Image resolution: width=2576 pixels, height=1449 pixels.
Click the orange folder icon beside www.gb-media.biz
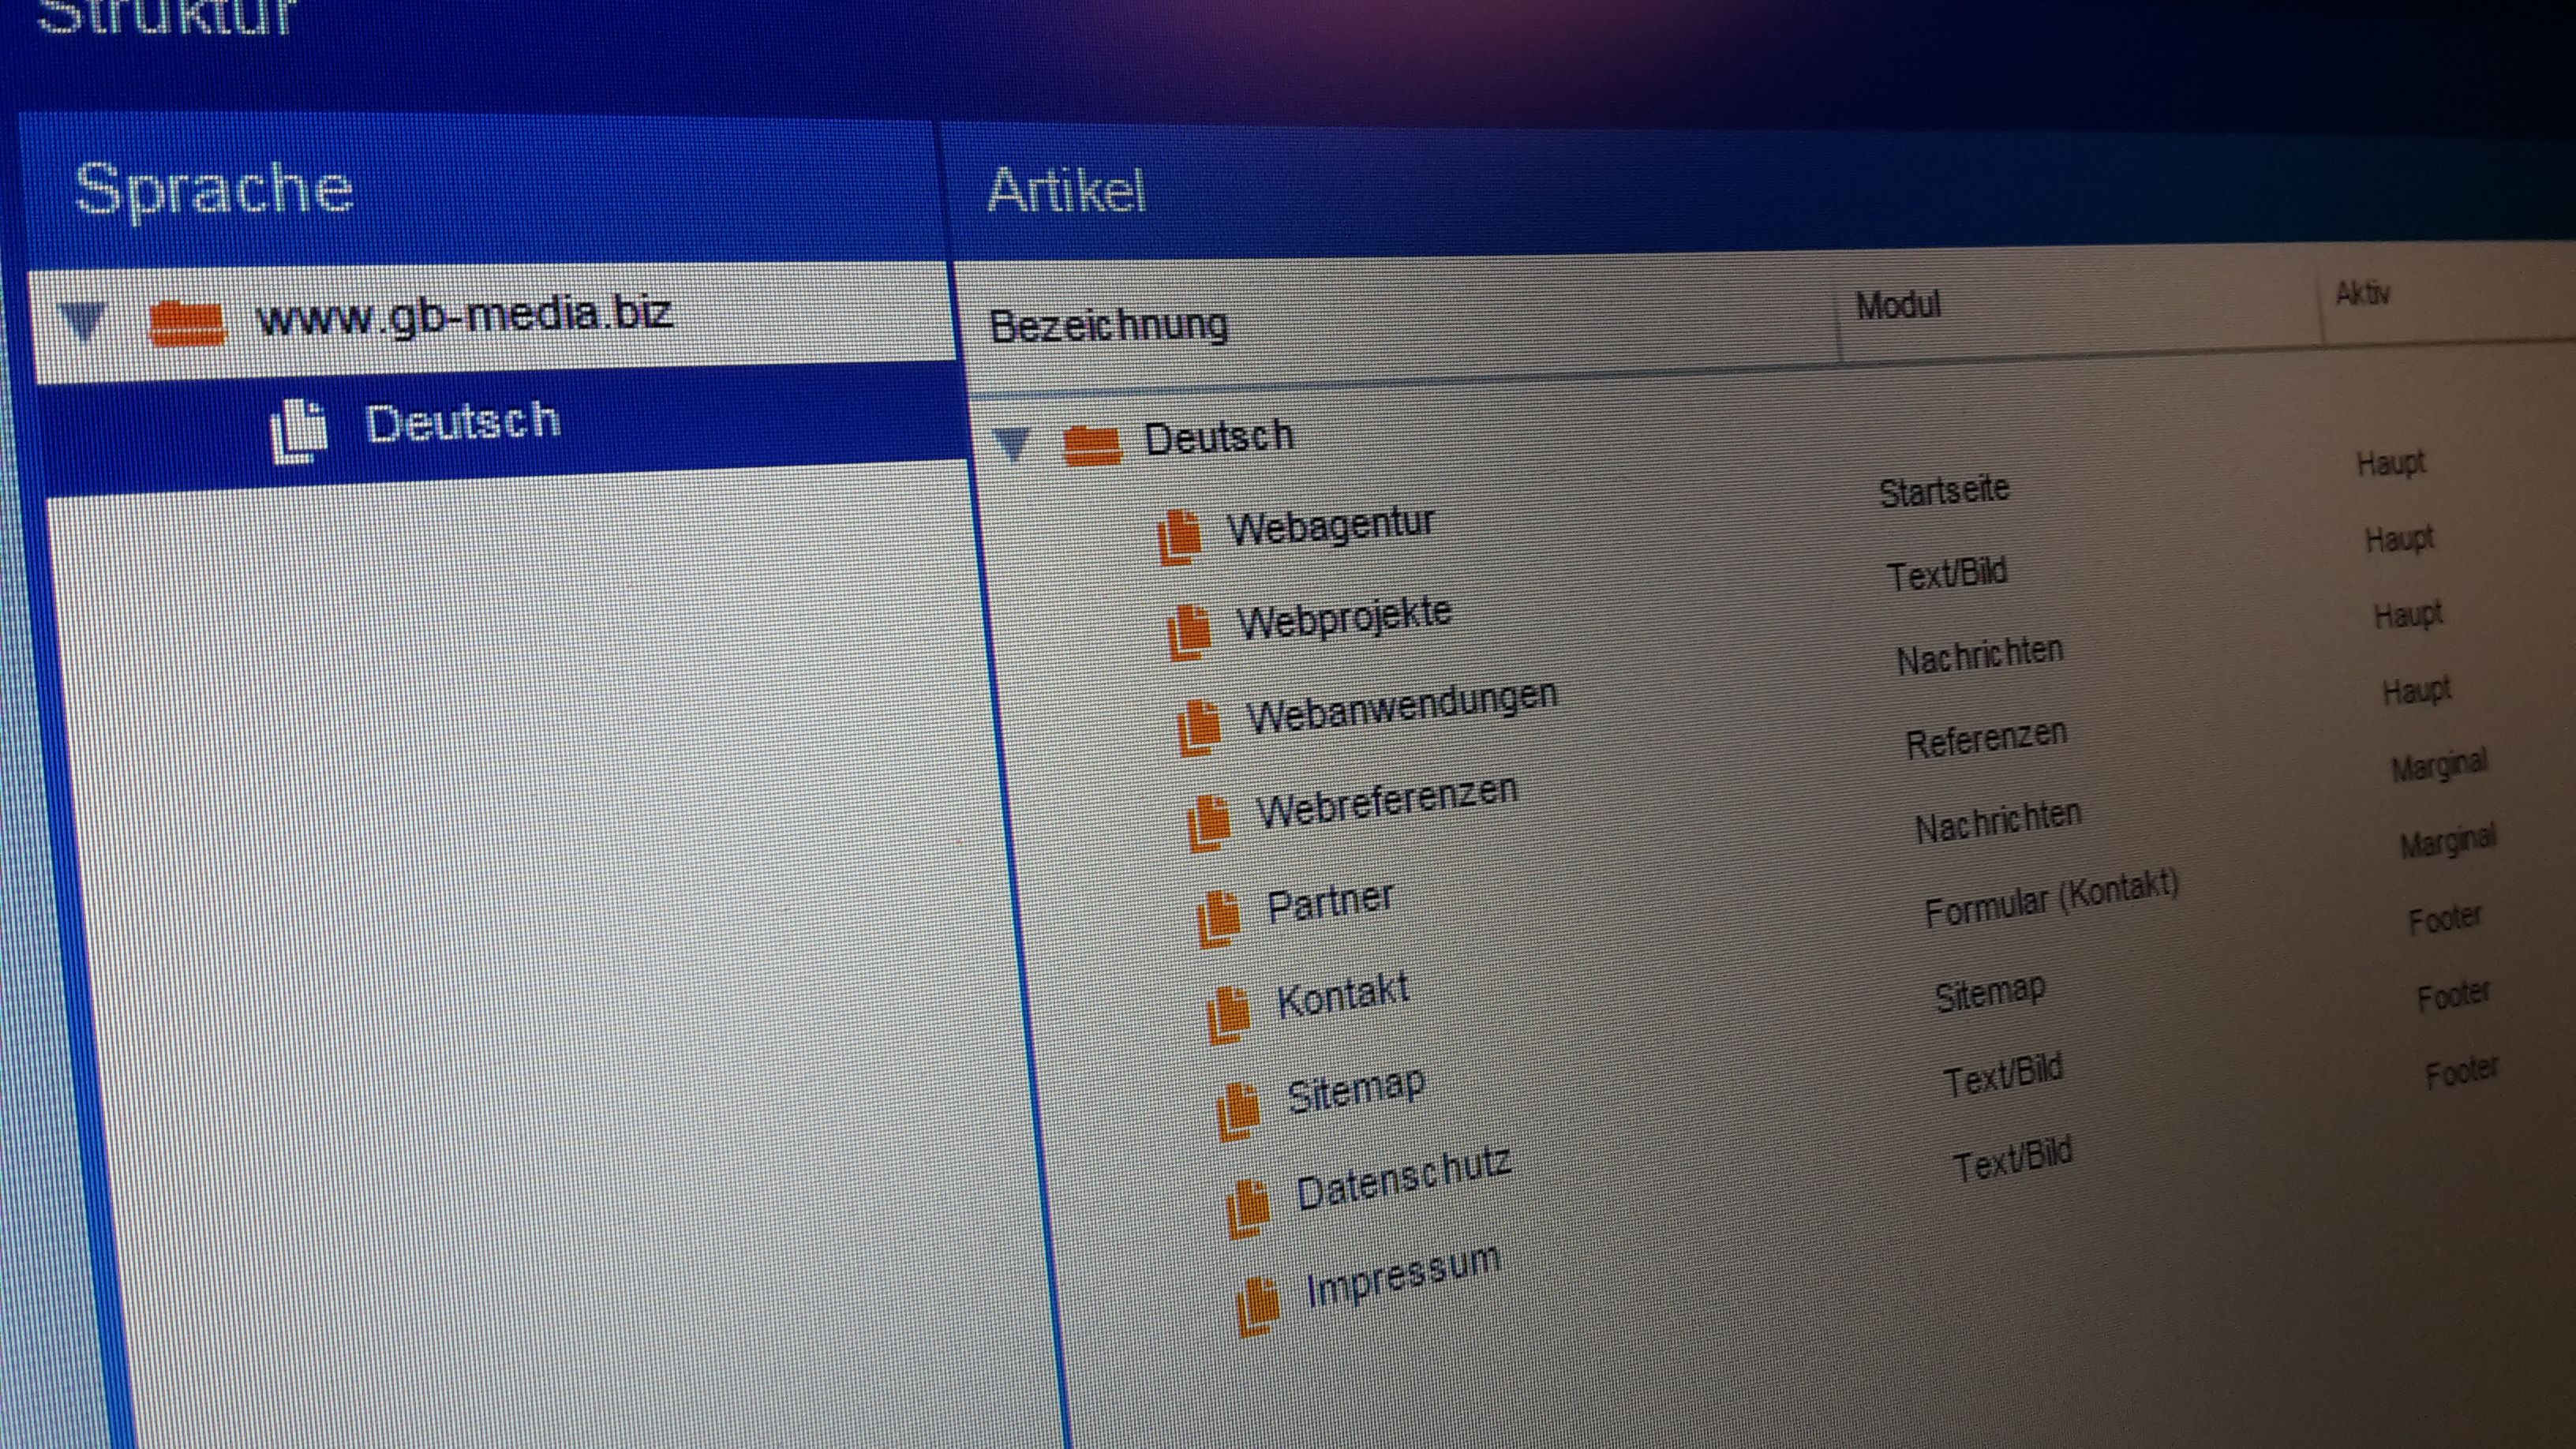[186, 324]
